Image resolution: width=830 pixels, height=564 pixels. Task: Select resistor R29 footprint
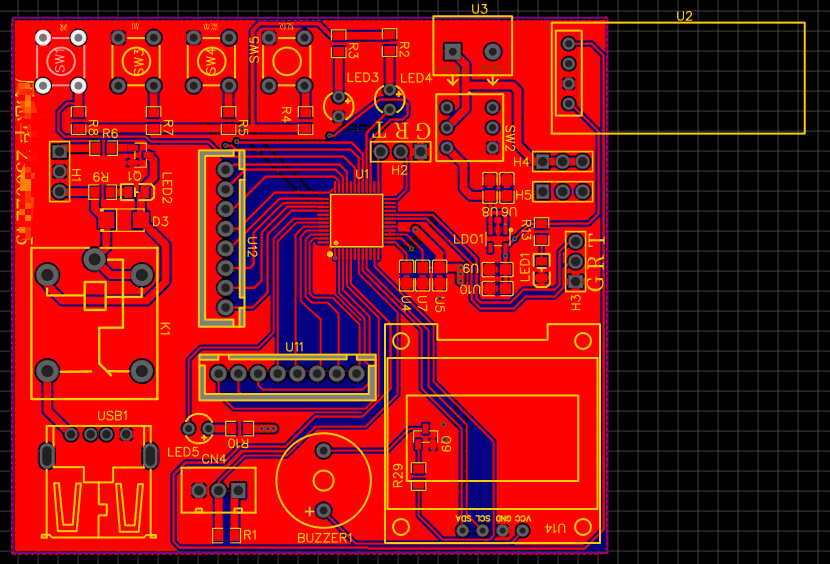tap(419, 476)
